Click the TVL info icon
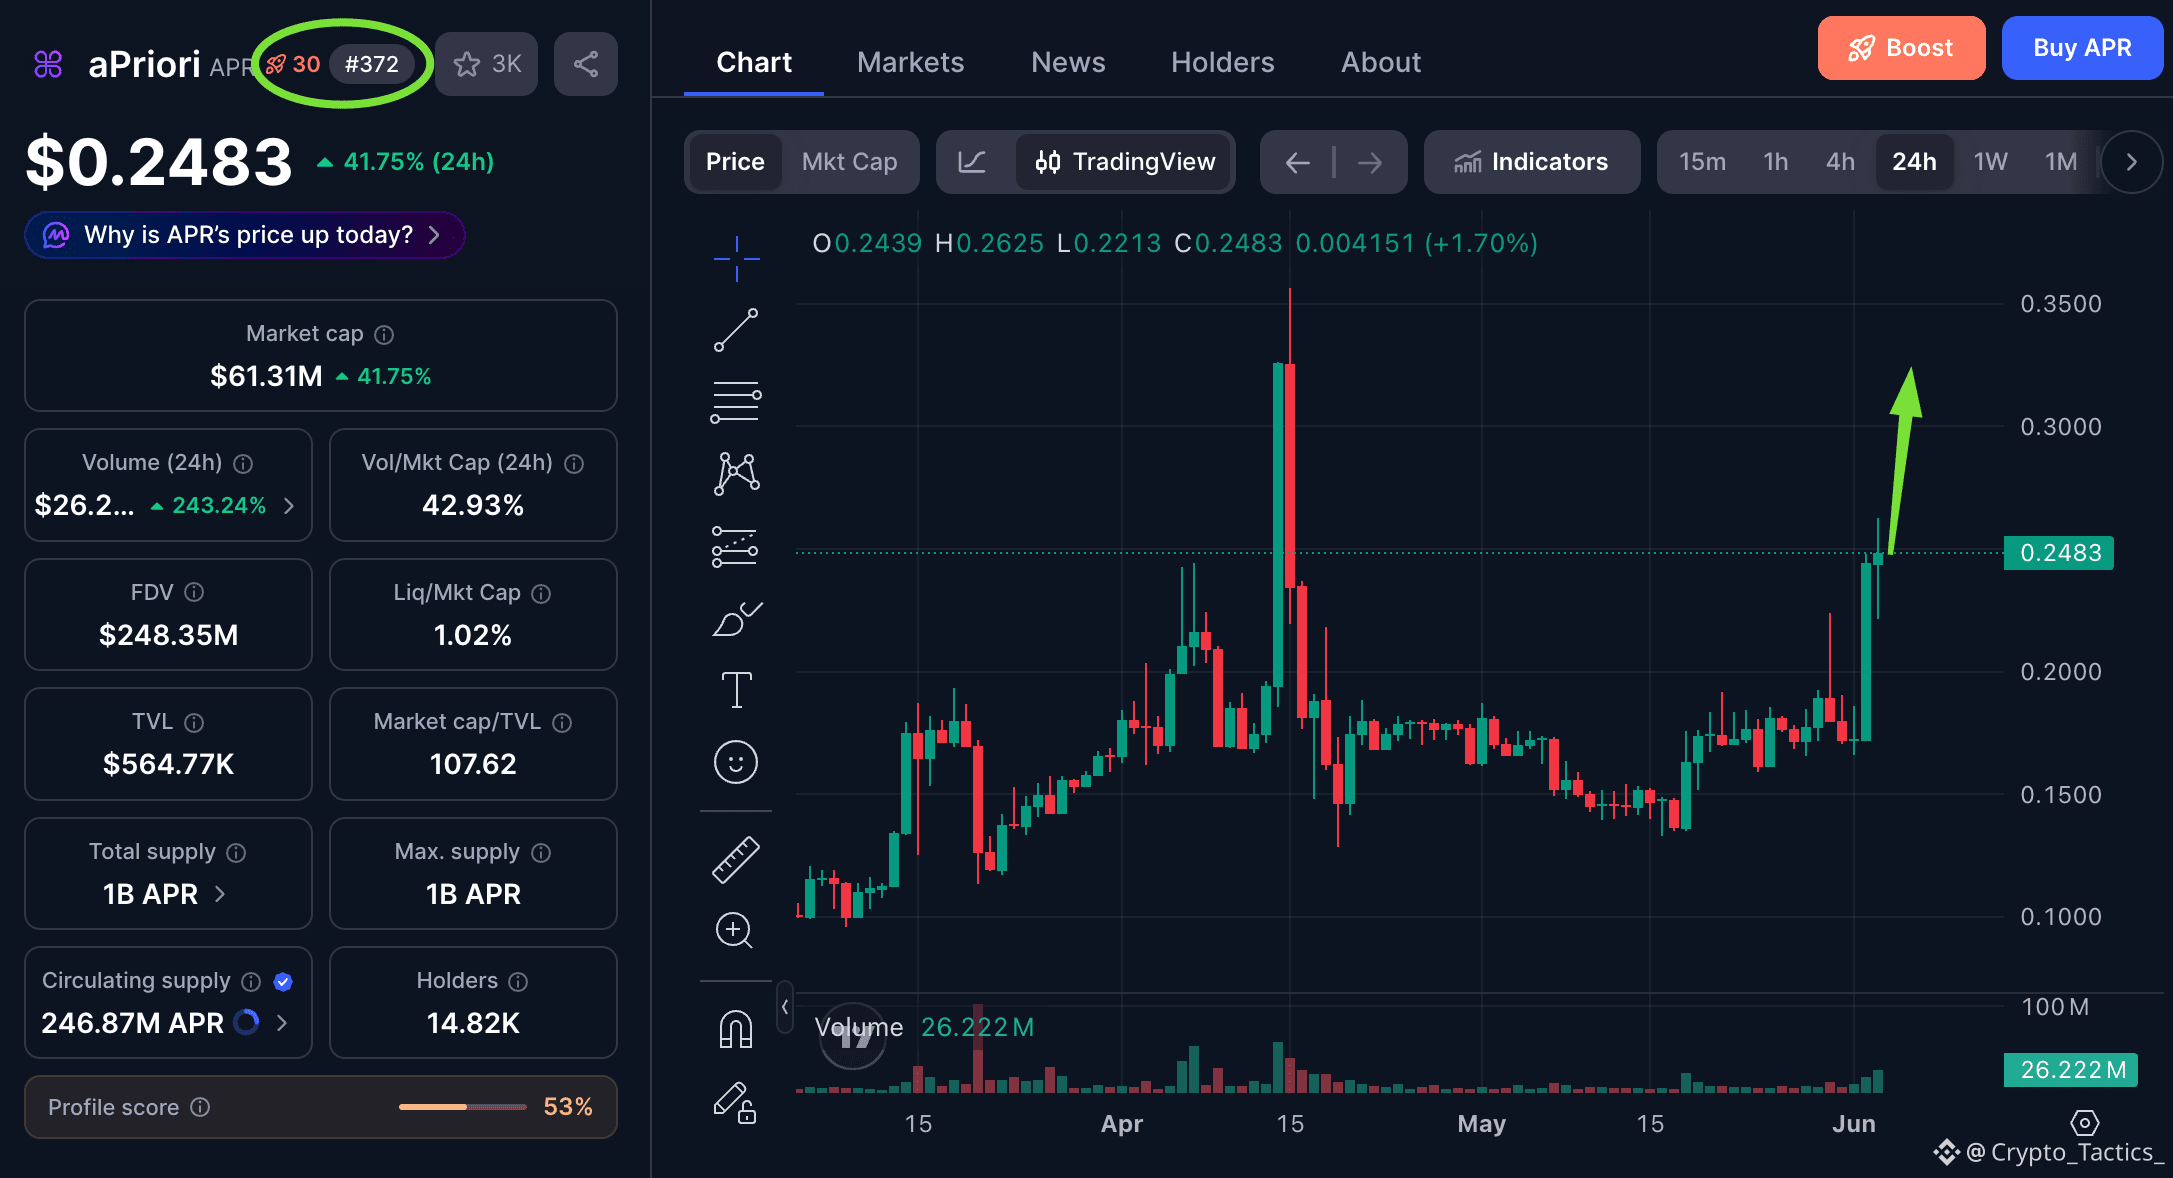Viewport: 2173px width, 1178px height. pos(195,722)
